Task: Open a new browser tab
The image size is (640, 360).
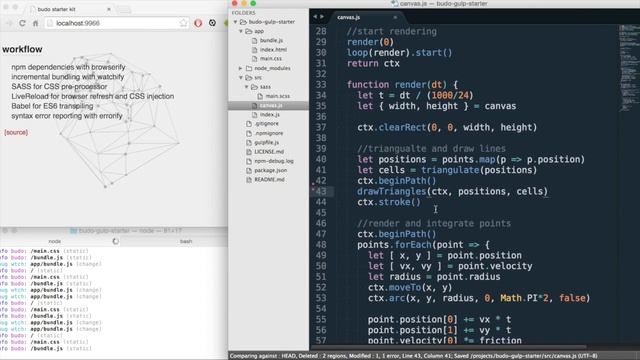Action: point(124,9)
